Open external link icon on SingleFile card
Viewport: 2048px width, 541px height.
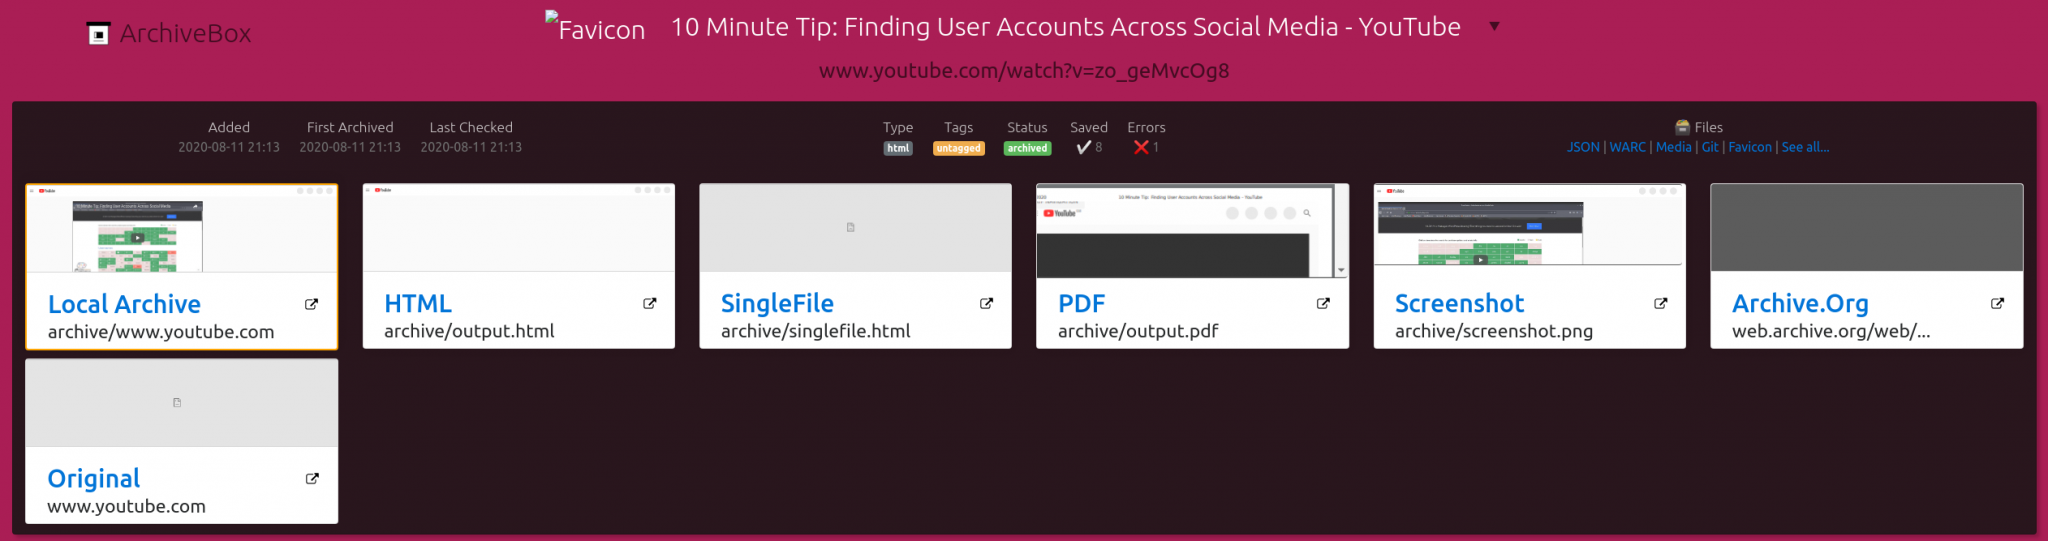pos(987,303)
